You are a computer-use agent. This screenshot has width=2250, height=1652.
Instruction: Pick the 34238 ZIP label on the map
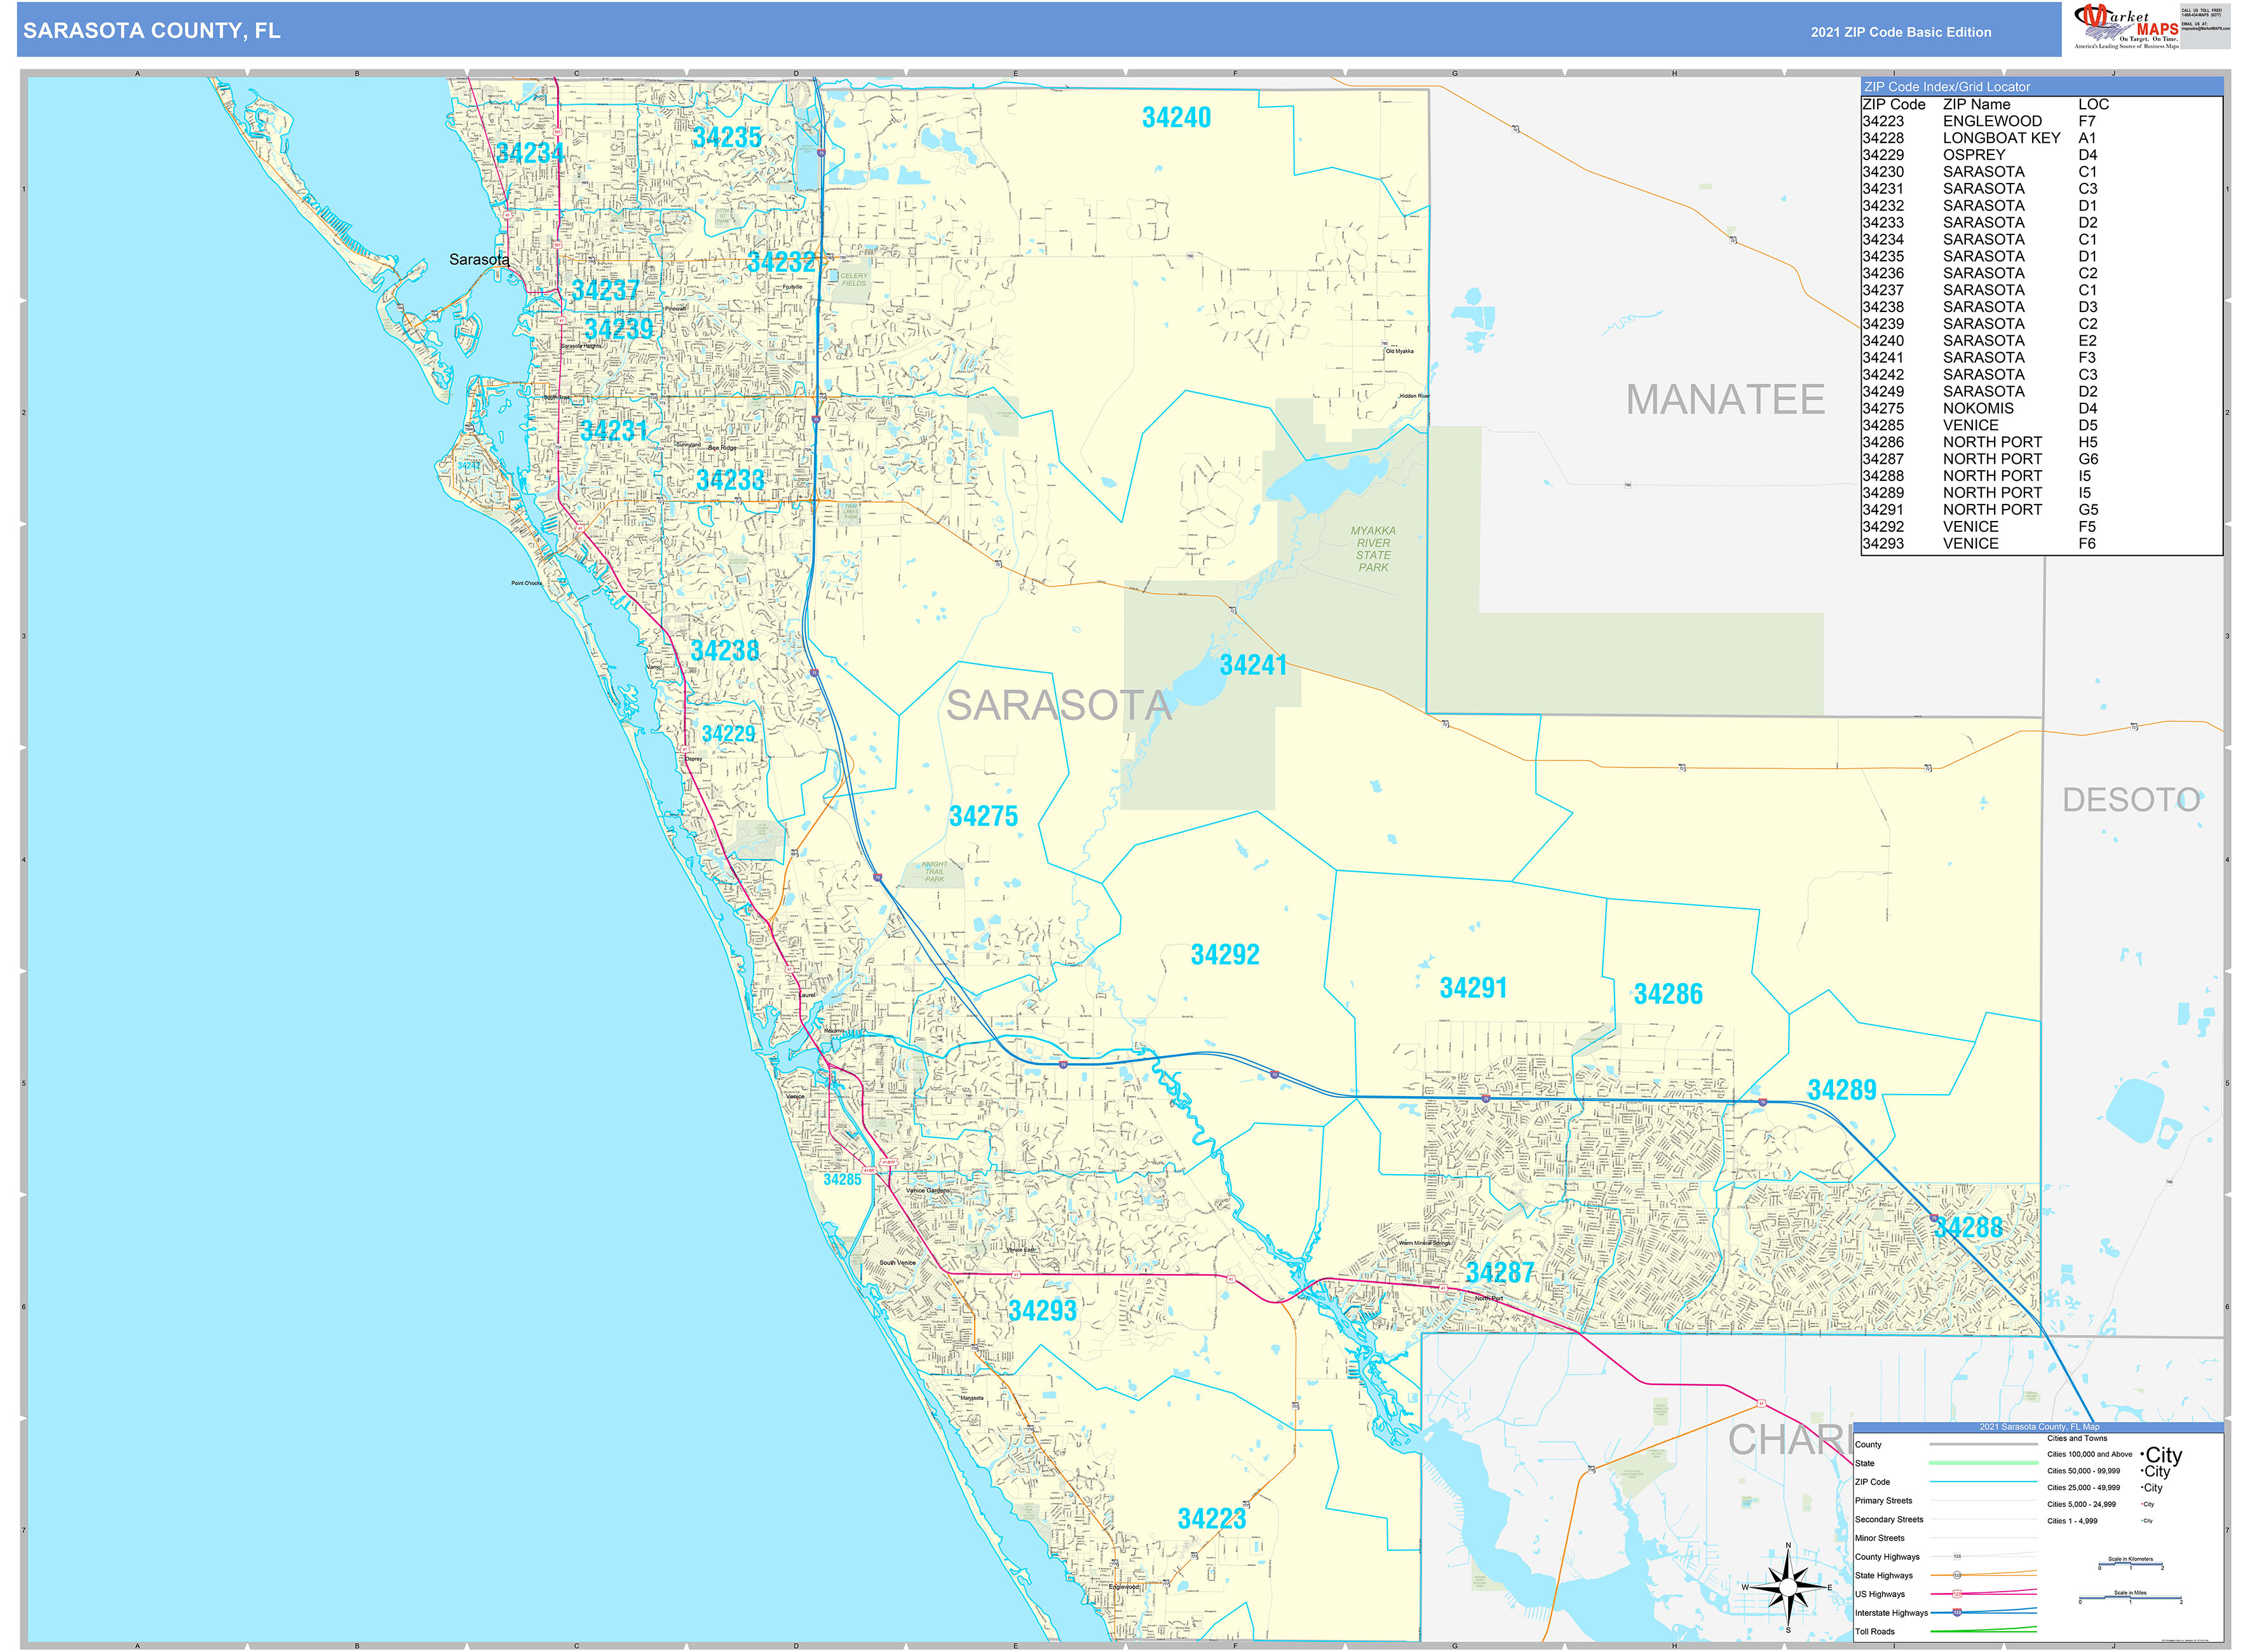pos(725,650)
